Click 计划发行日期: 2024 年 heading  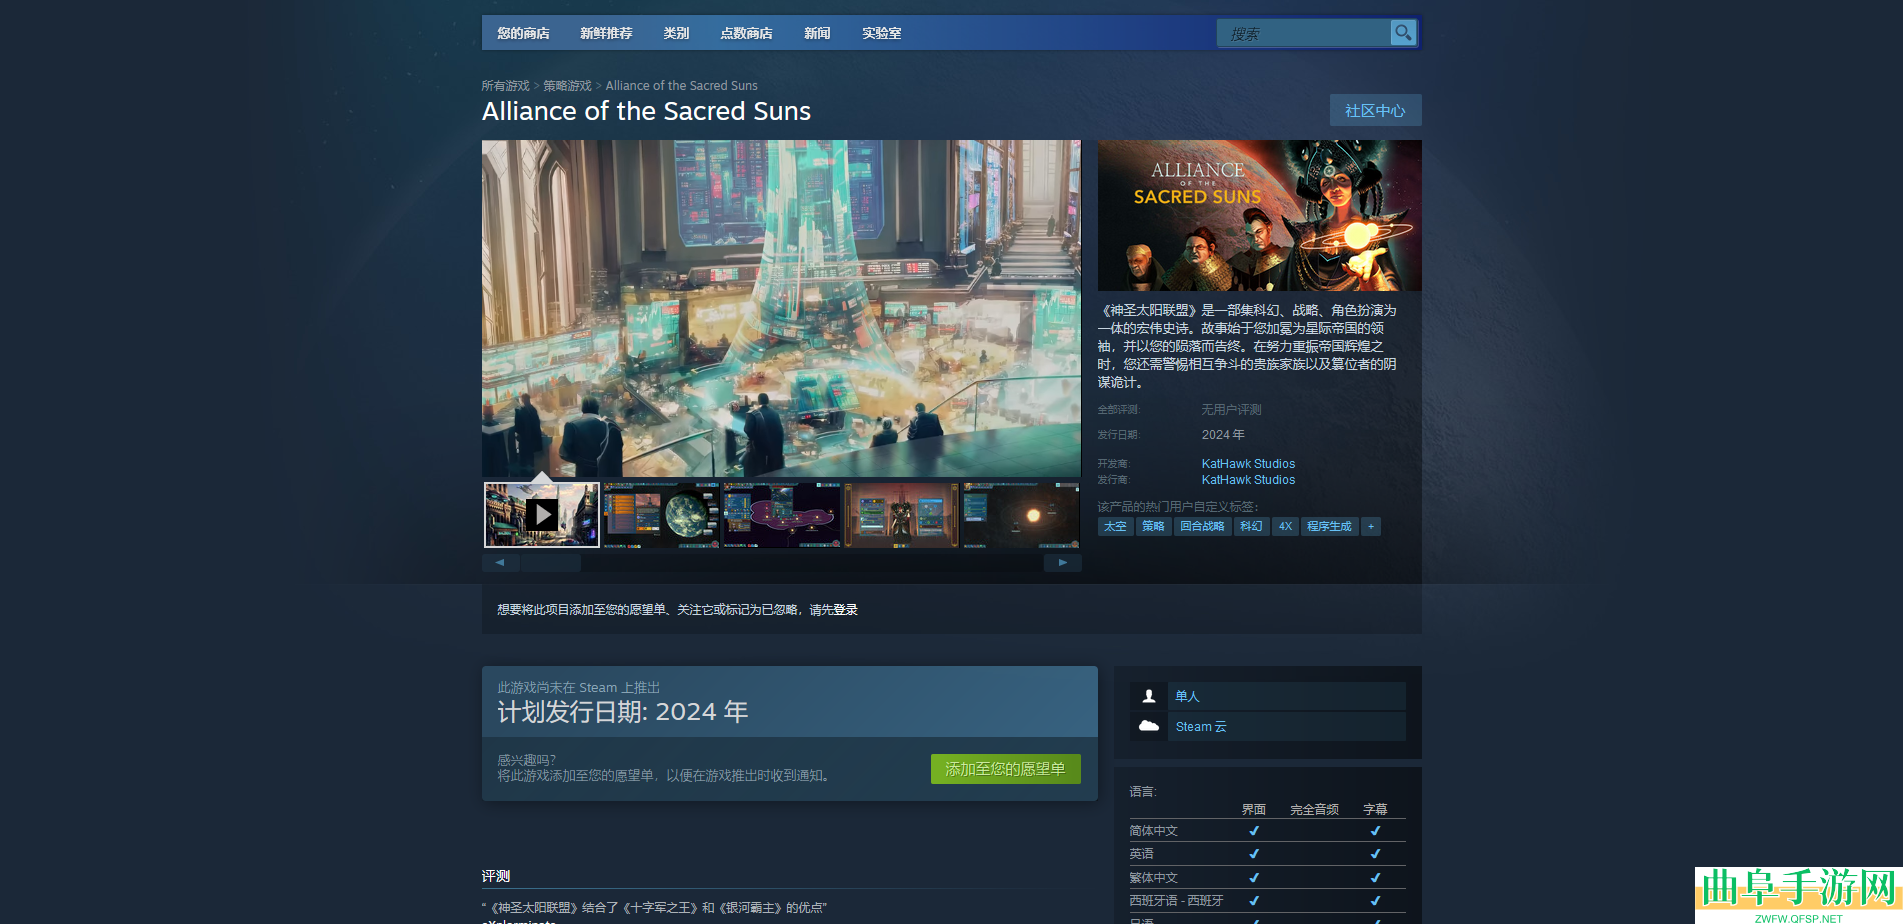coord(623,712)
